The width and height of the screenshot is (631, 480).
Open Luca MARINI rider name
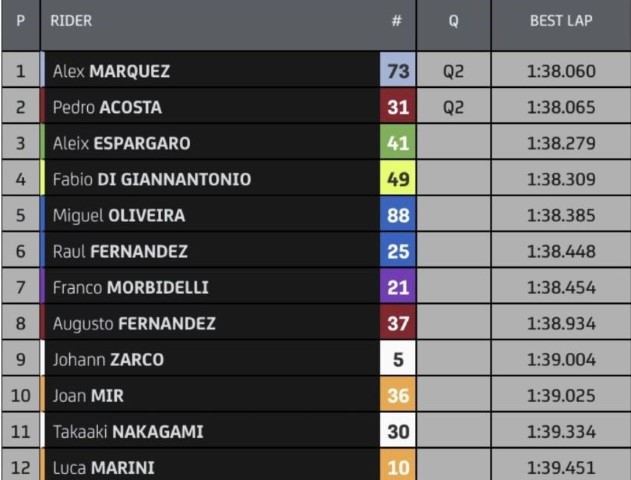coord(103,468)
